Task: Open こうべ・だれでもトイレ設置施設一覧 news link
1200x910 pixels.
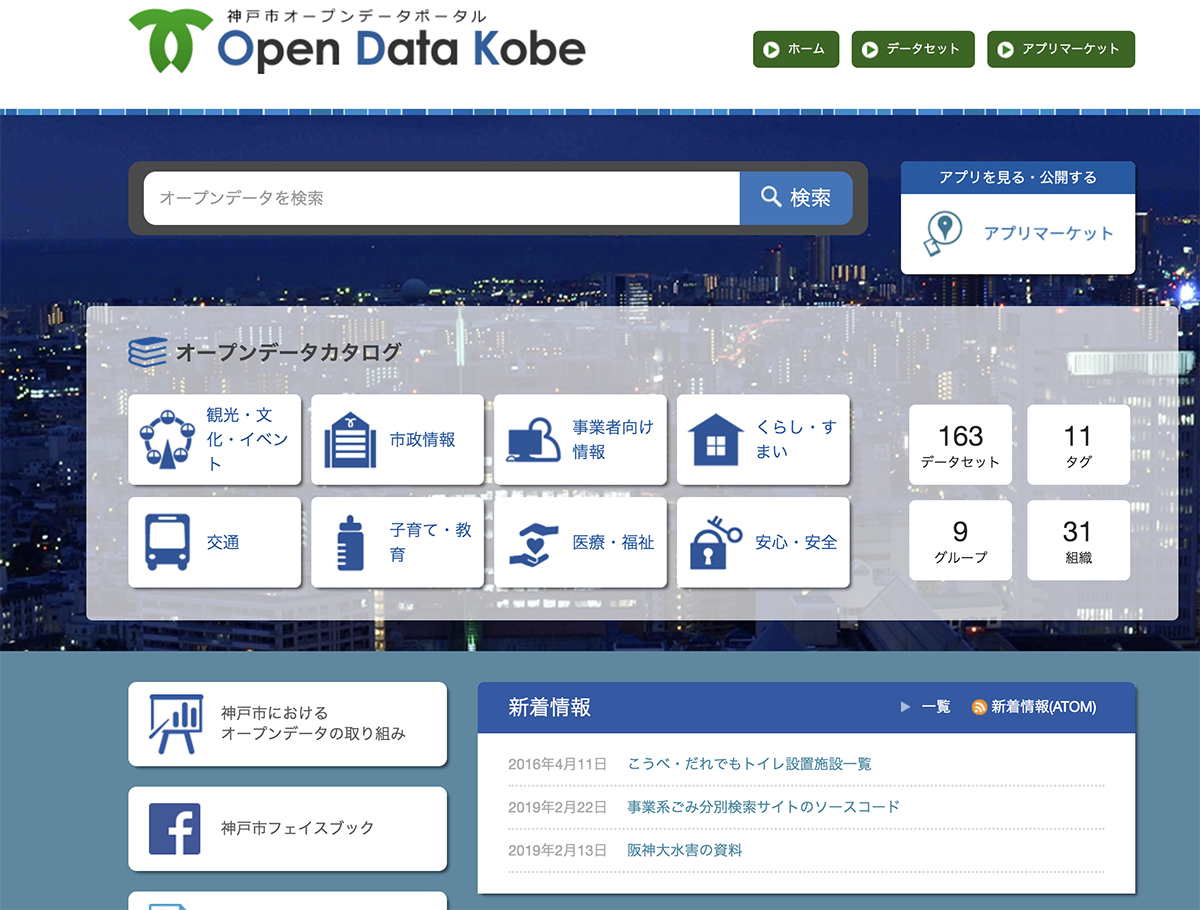Action: (749, 764)
